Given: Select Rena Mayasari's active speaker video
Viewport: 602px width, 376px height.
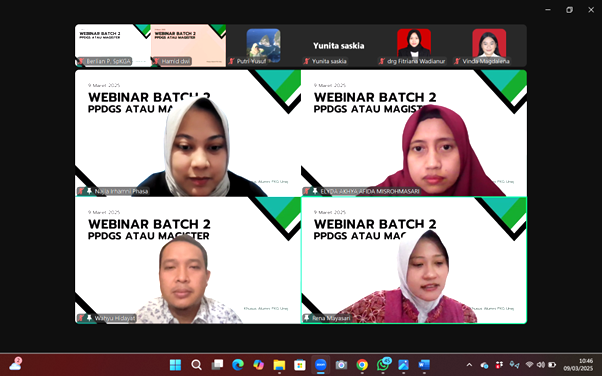Looking at the screenshot, I should (x=414, y=260).
